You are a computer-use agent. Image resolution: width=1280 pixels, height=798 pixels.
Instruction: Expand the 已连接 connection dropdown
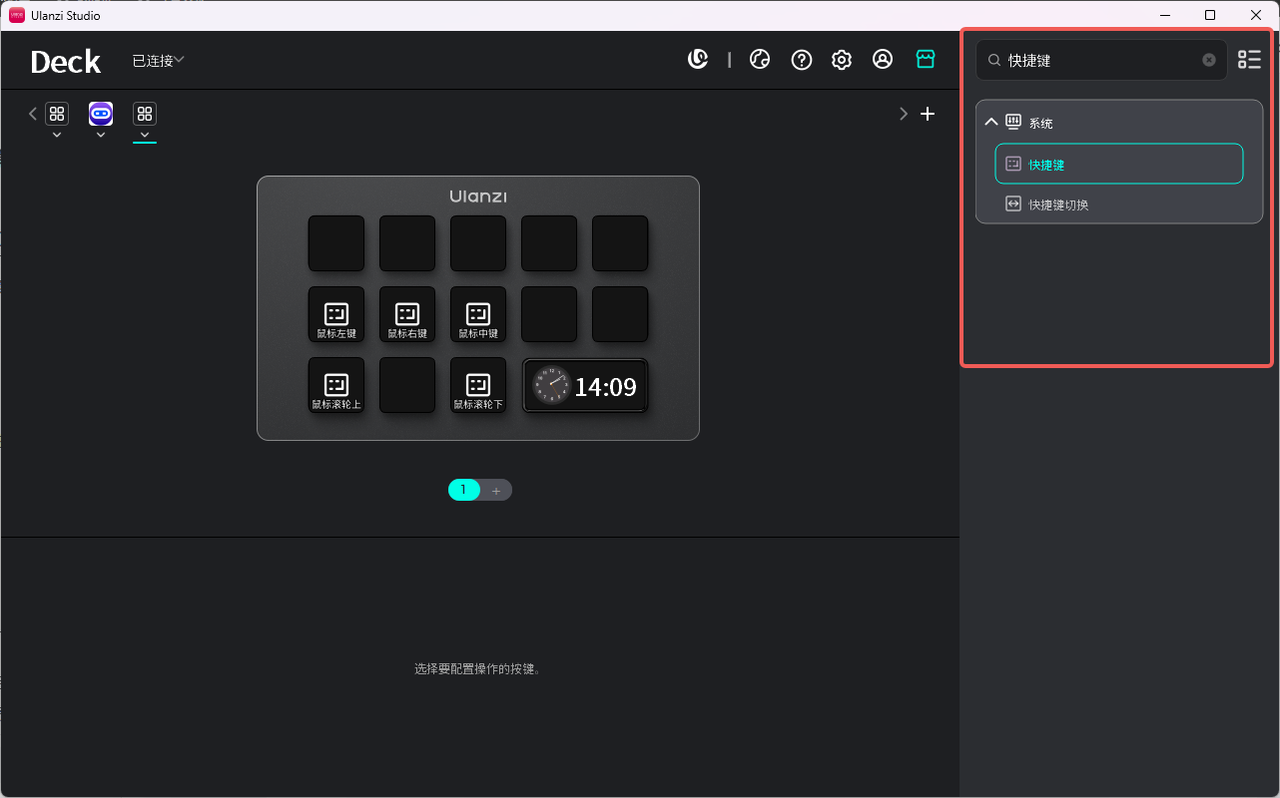pyautogui.click(x=158, y=61)
